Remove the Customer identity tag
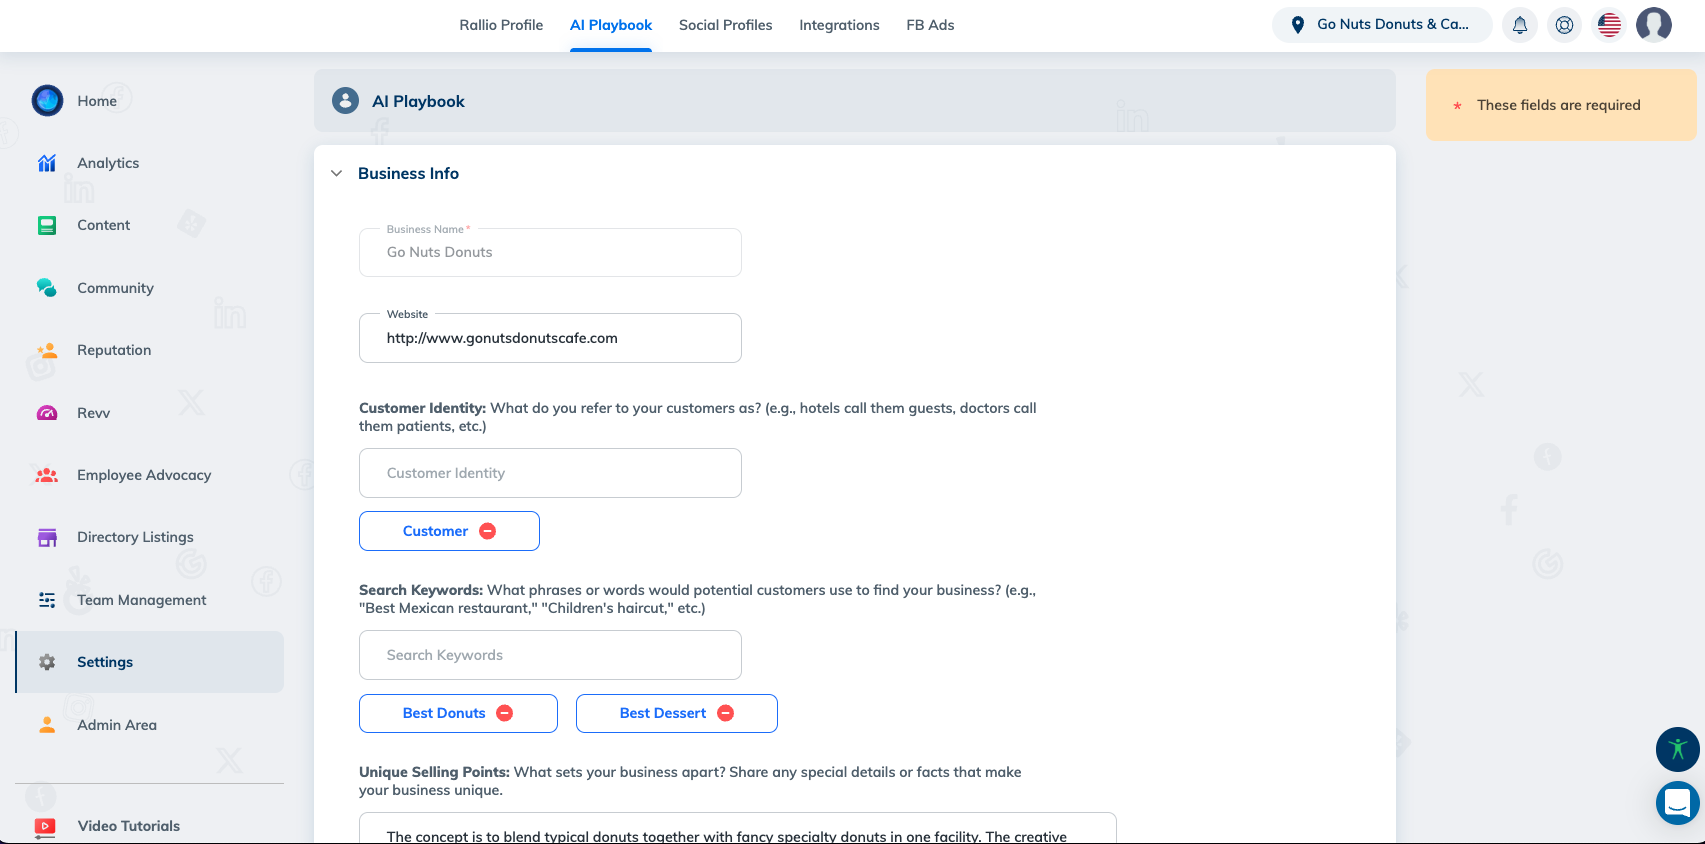Image resolution: width=1705 pixels, height=844 pixels. pyautogui.click(x=488, y=531)
